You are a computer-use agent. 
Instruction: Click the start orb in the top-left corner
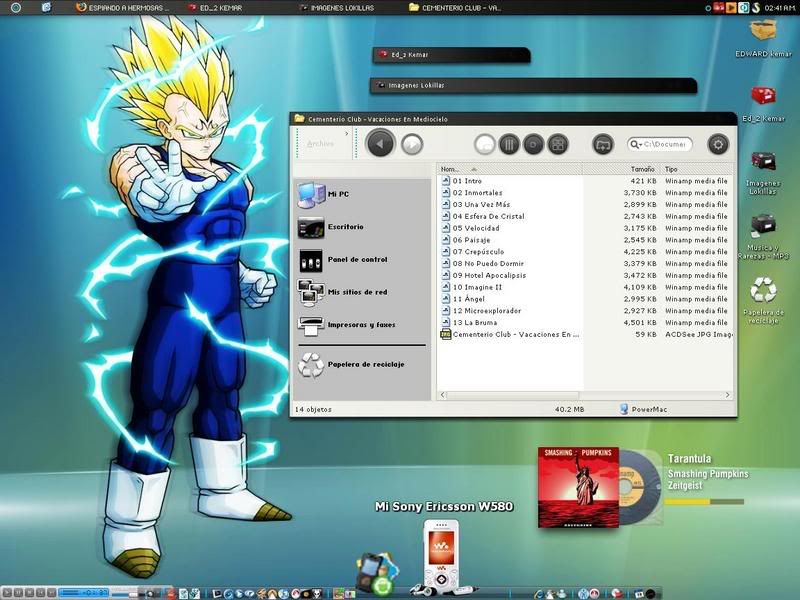(16, 8)
